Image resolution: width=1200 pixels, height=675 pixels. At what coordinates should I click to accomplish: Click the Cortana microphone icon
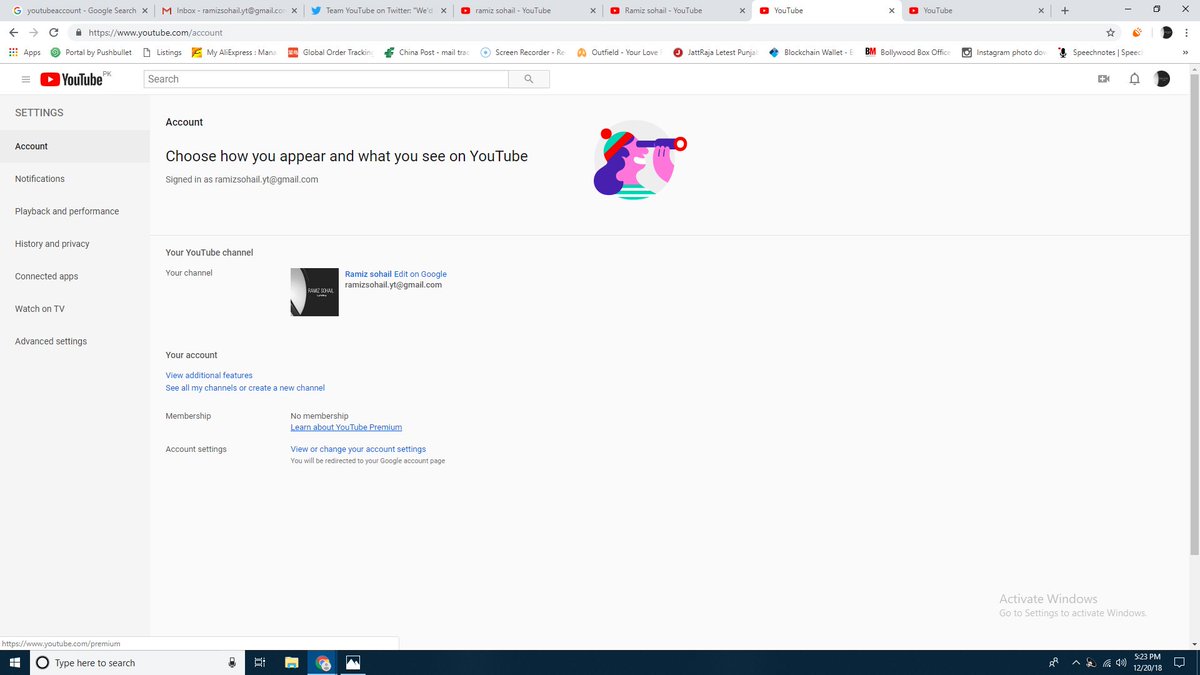point(233,662)
